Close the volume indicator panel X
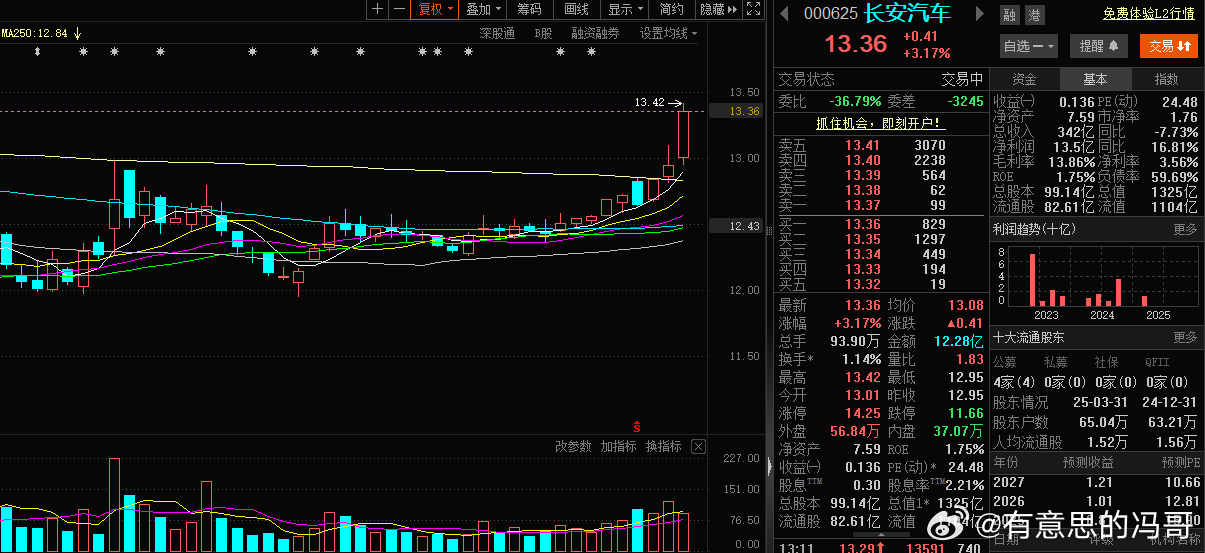The height and width of the screenshot is (553, 1205). point(698,446)
